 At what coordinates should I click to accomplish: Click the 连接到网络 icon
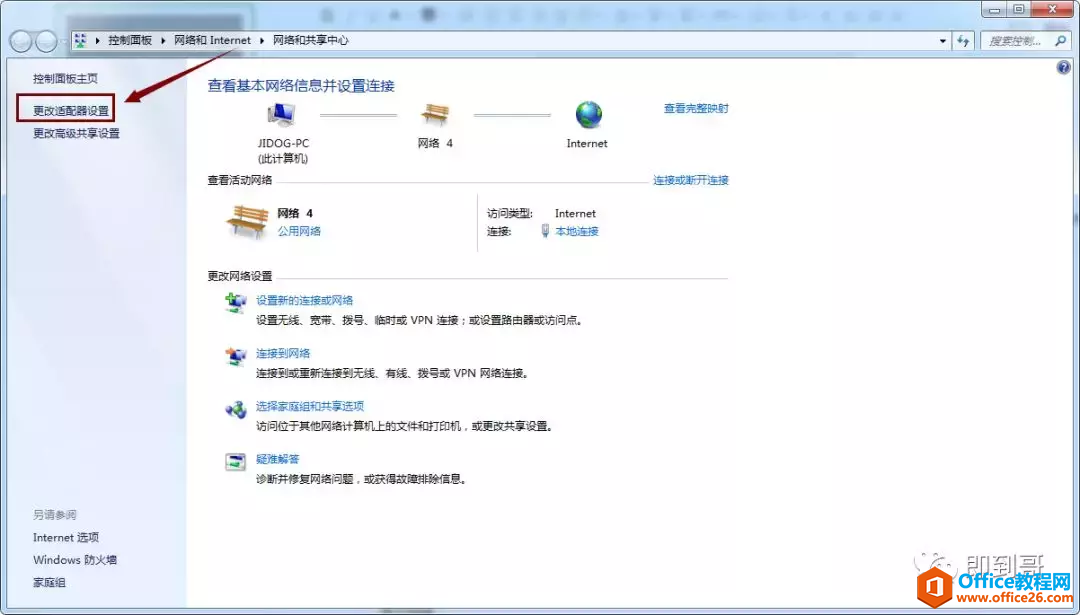236,356
